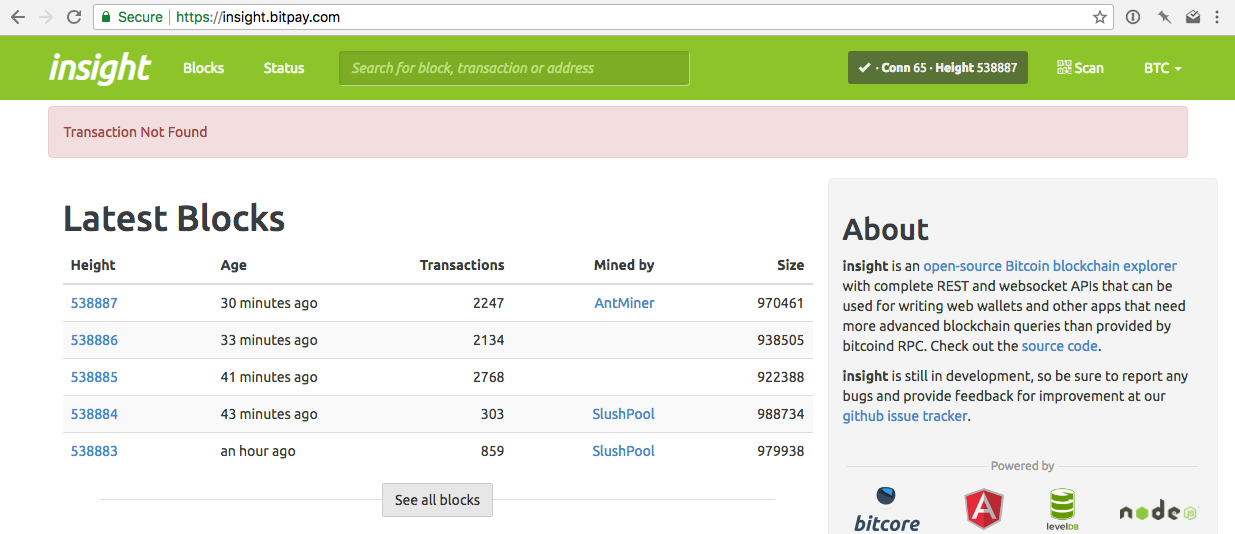The height and width of the screenshot is (534, 1235).
Task: Click the Size column header
Action: 791,265
